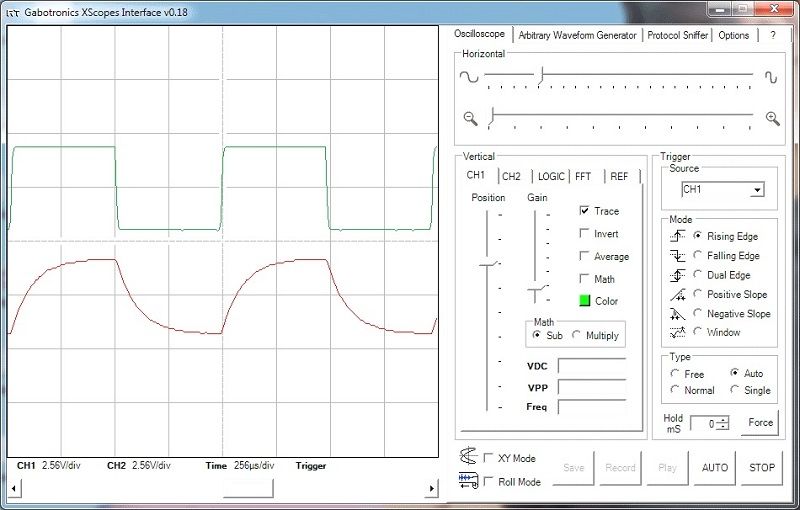The width and height of the screenshot is (800, 510).
Task: Click the Force trigger button
Action: (760, 422)
